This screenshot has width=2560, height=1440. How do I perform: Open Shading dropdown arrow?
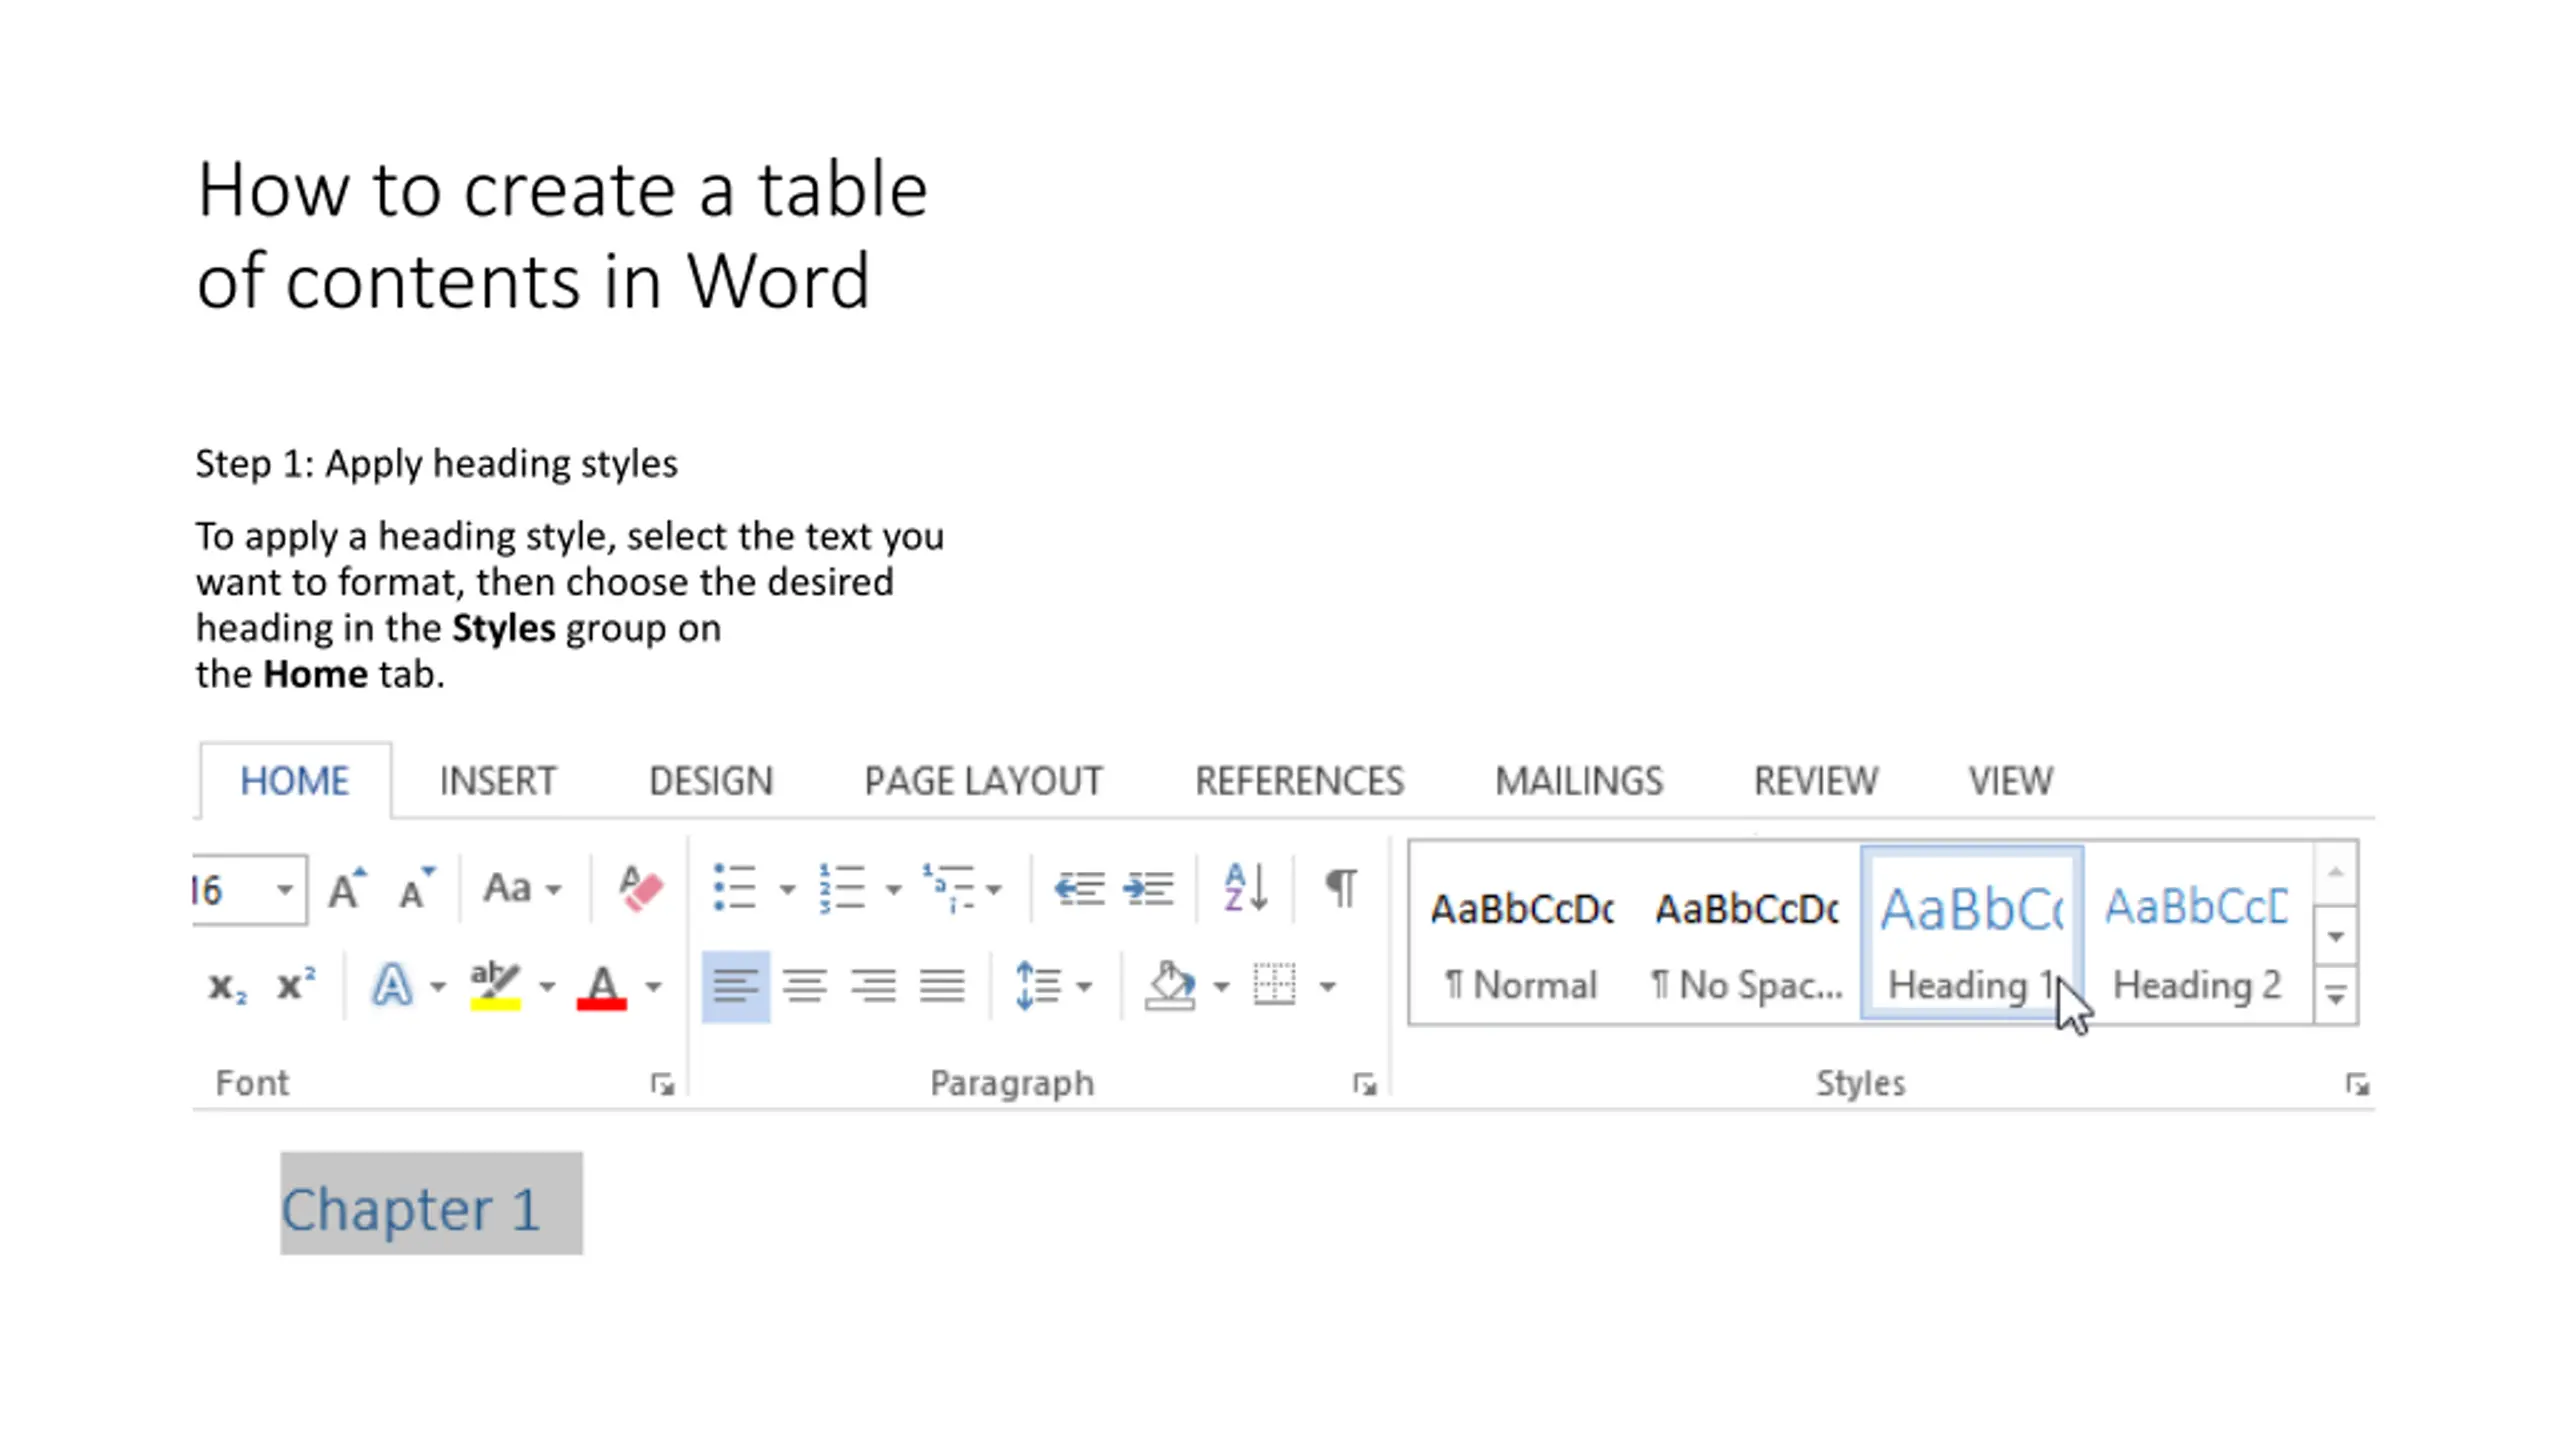pyautogui.click(x=1221, y=987)
